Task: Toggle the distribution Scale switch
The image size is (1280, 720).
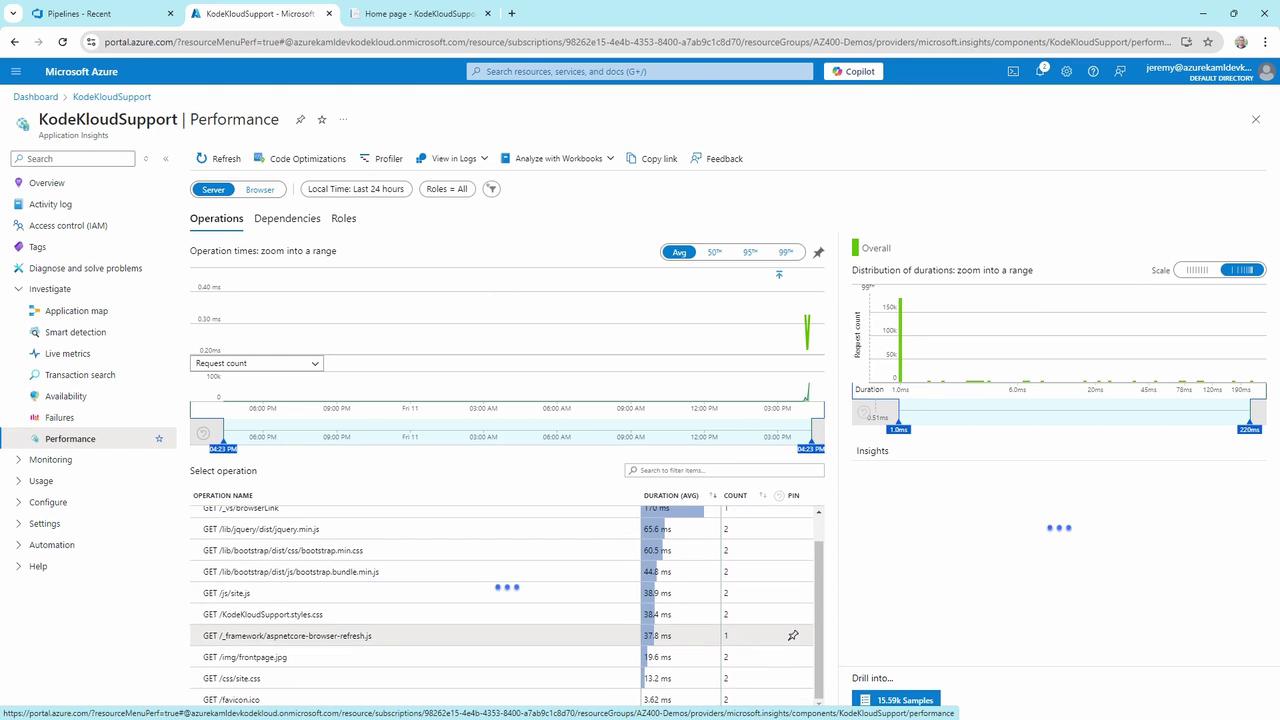Action: click(1219, 270)
